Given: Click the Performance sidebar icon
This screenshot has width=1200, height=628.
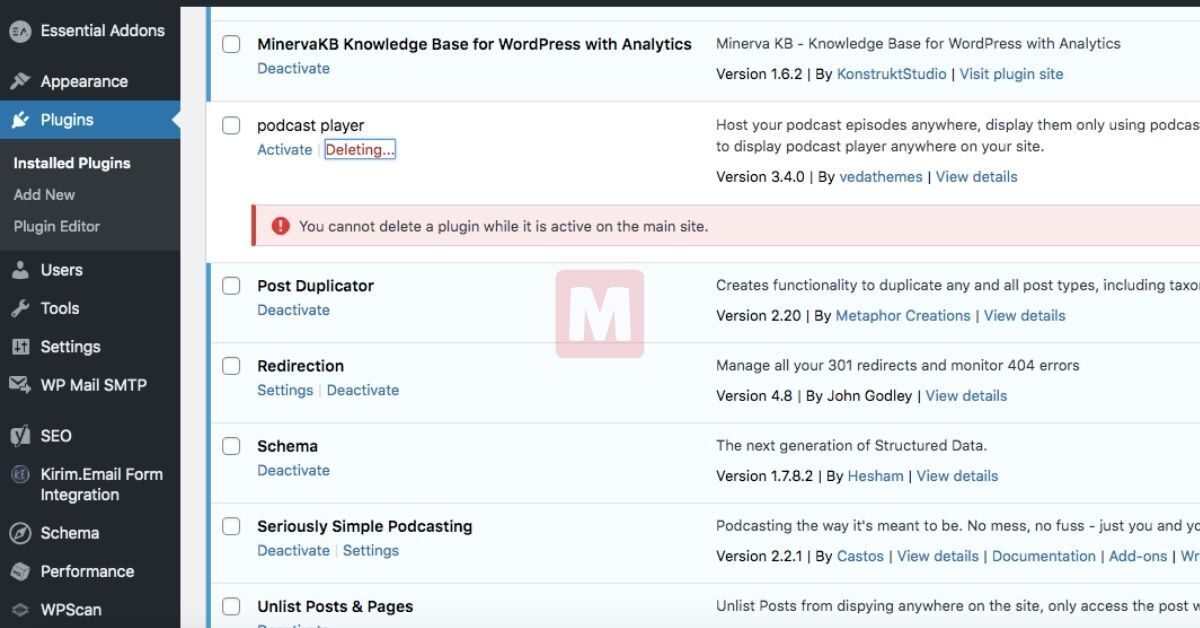Looking at the screenshot, I should pyautogui.click(x=20, y=571).
